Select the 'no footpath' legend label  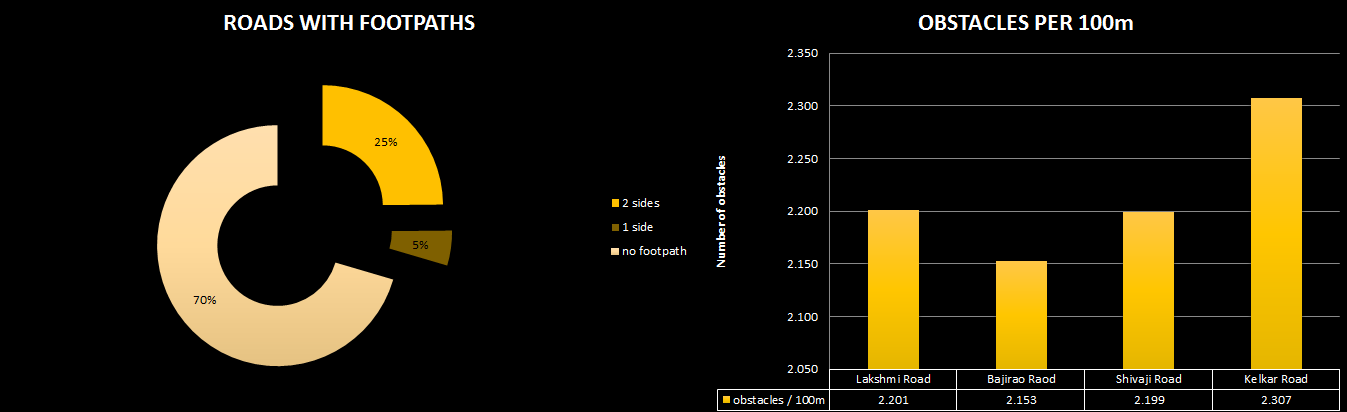[x=654, y=251]
